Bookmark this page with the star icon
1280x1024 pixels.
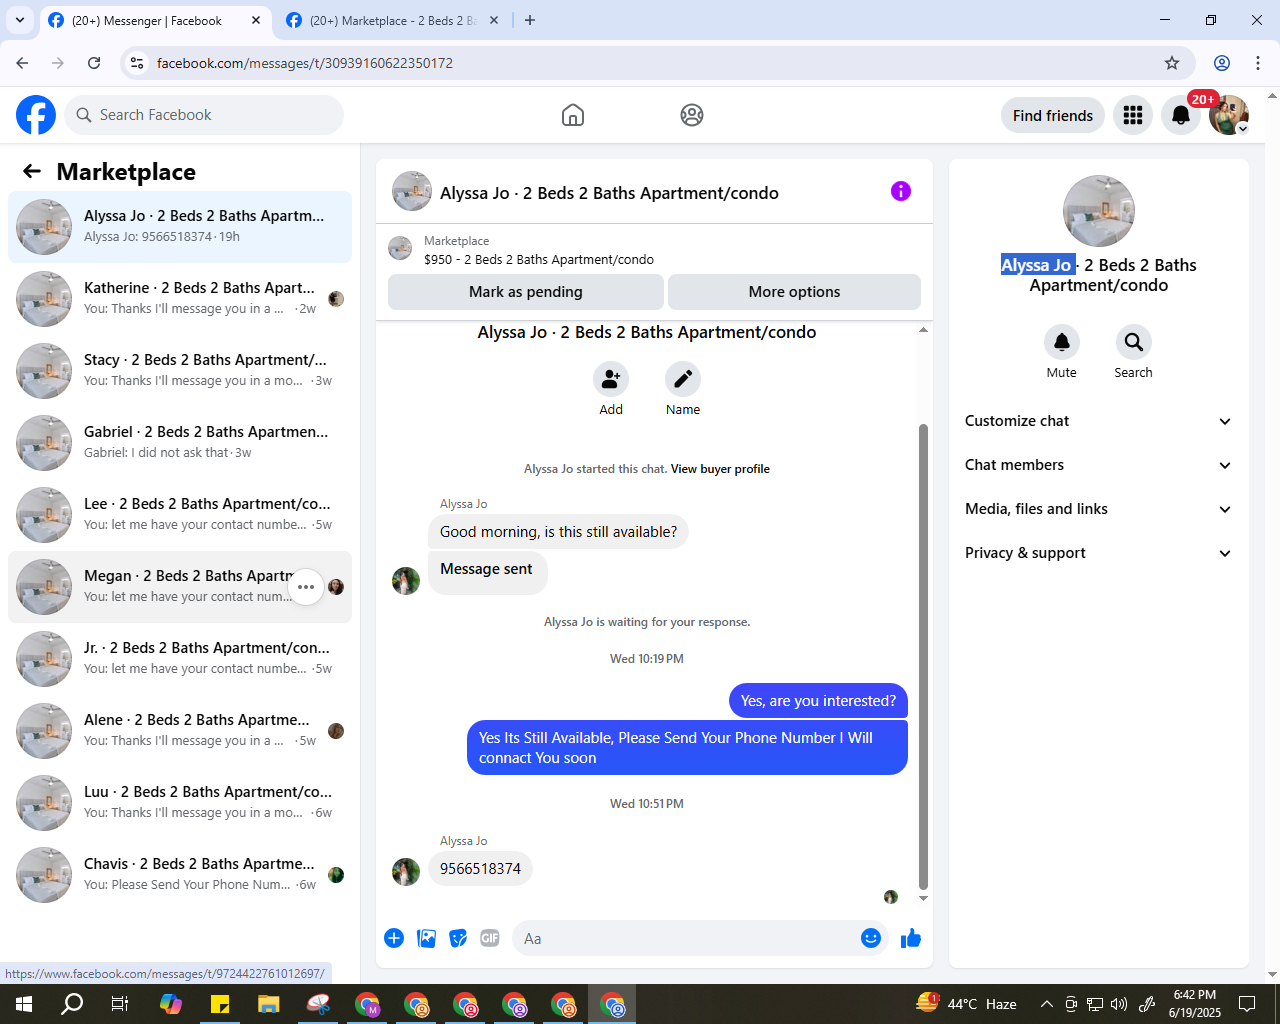coord(1172,63)
